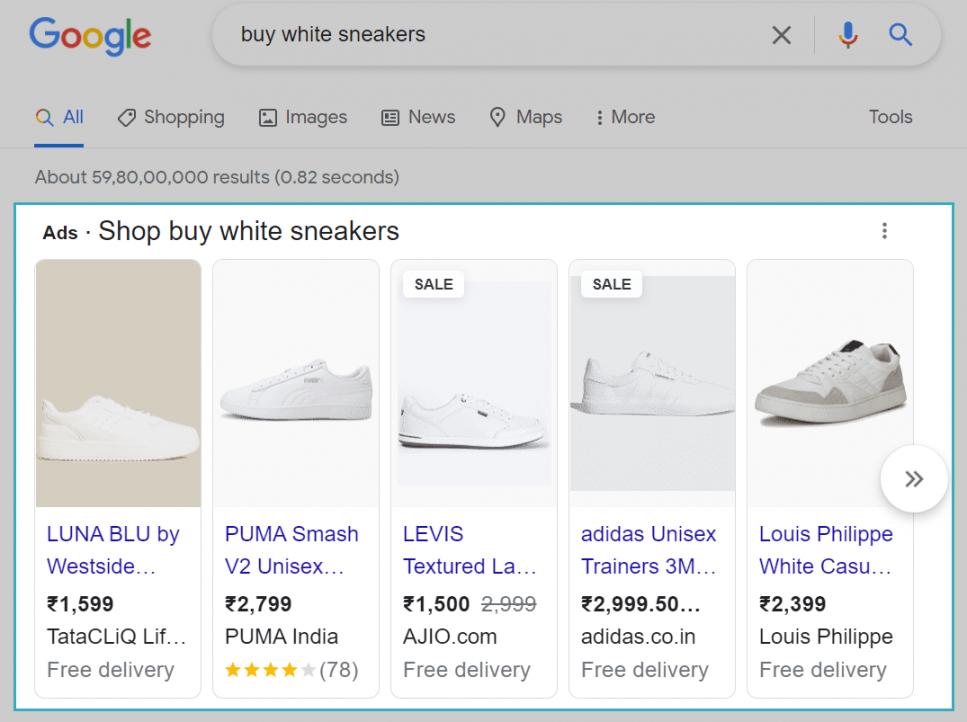Expand the More search categories menu
The height and width of the screenshot is (722, 967).
click(x=625, y=117)
